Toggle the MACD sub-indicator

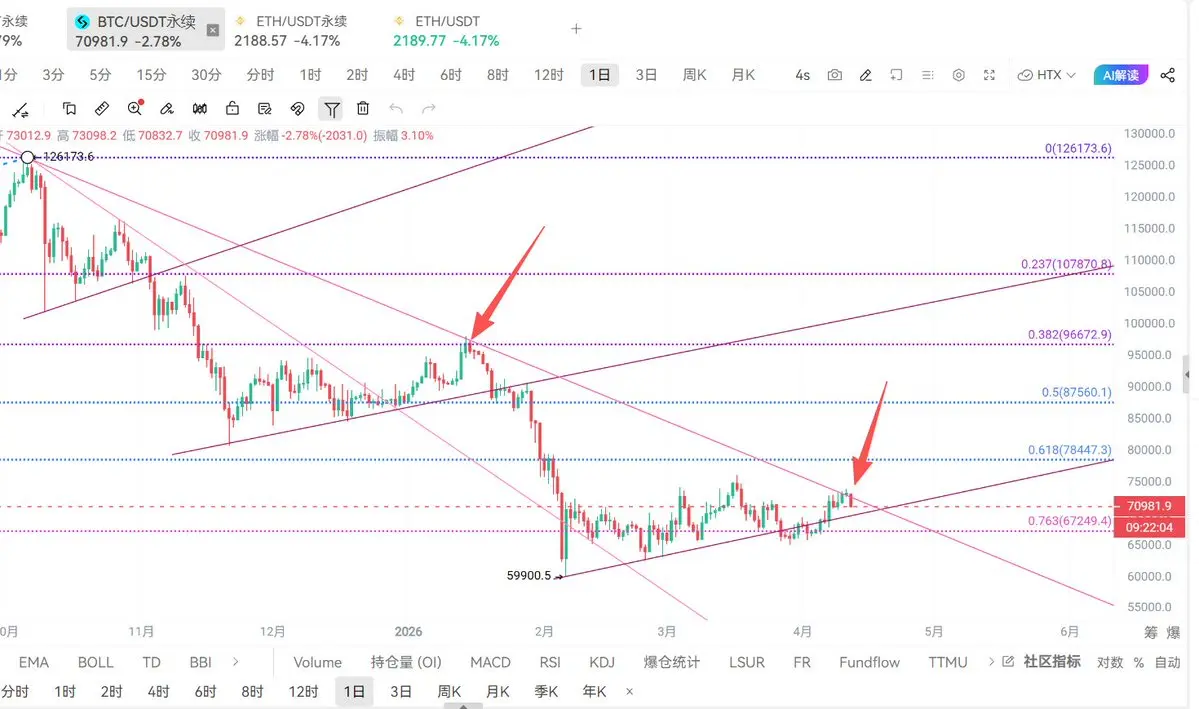[490, 662]
